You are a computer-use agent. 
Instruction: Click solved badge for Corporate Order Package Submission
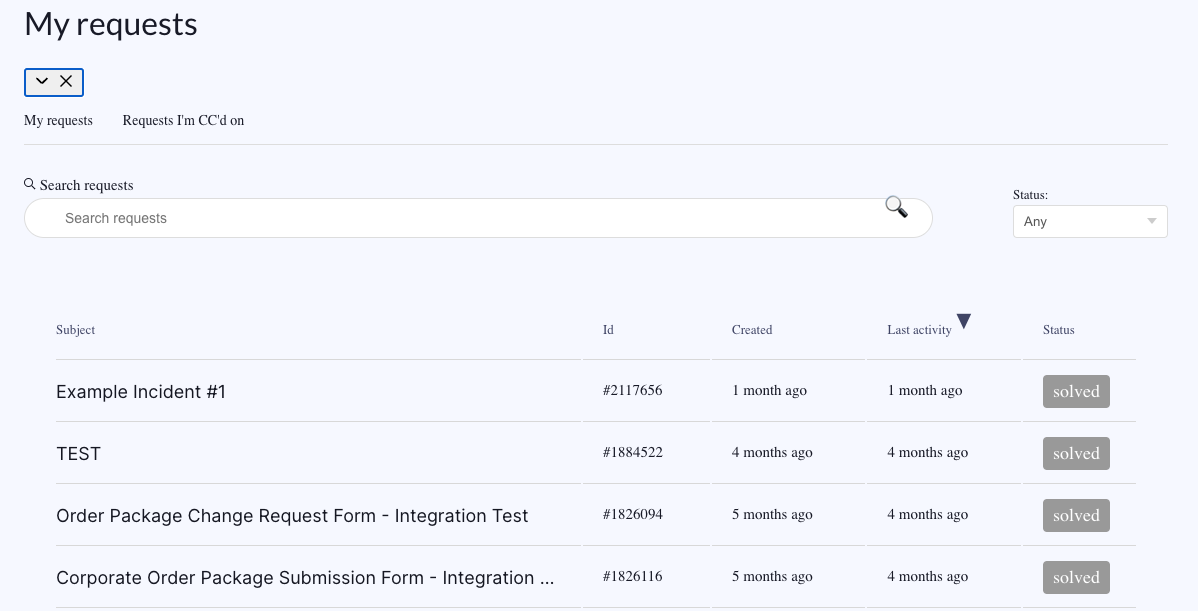click(1076, 577)
